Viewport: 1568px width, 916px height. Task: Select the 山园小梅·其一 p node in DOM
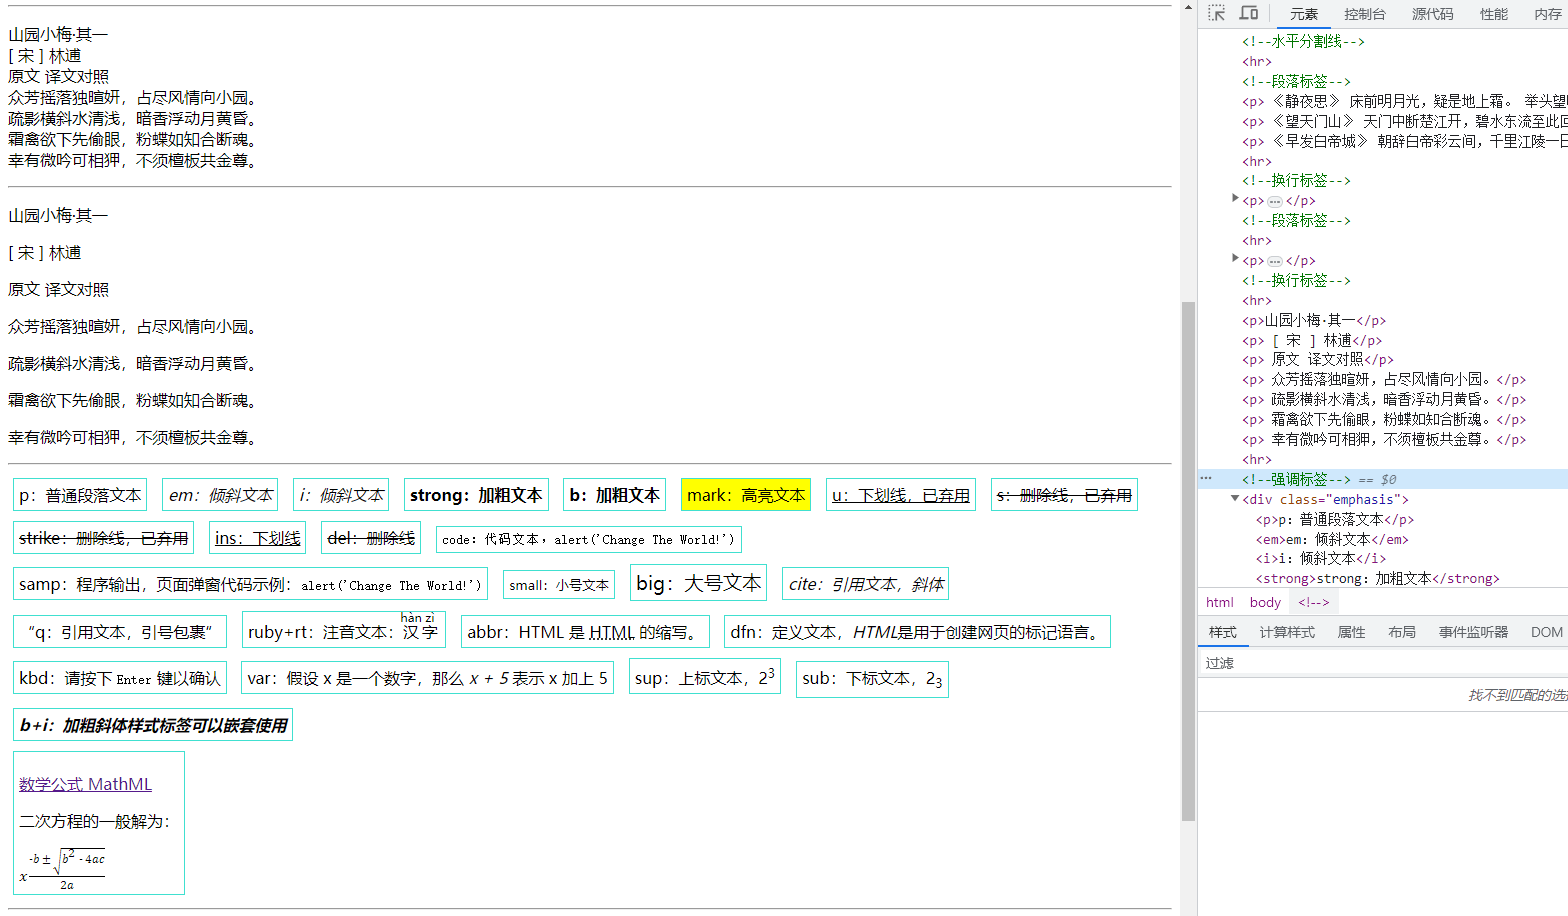pyautogui.click(x=1314, y=320)
